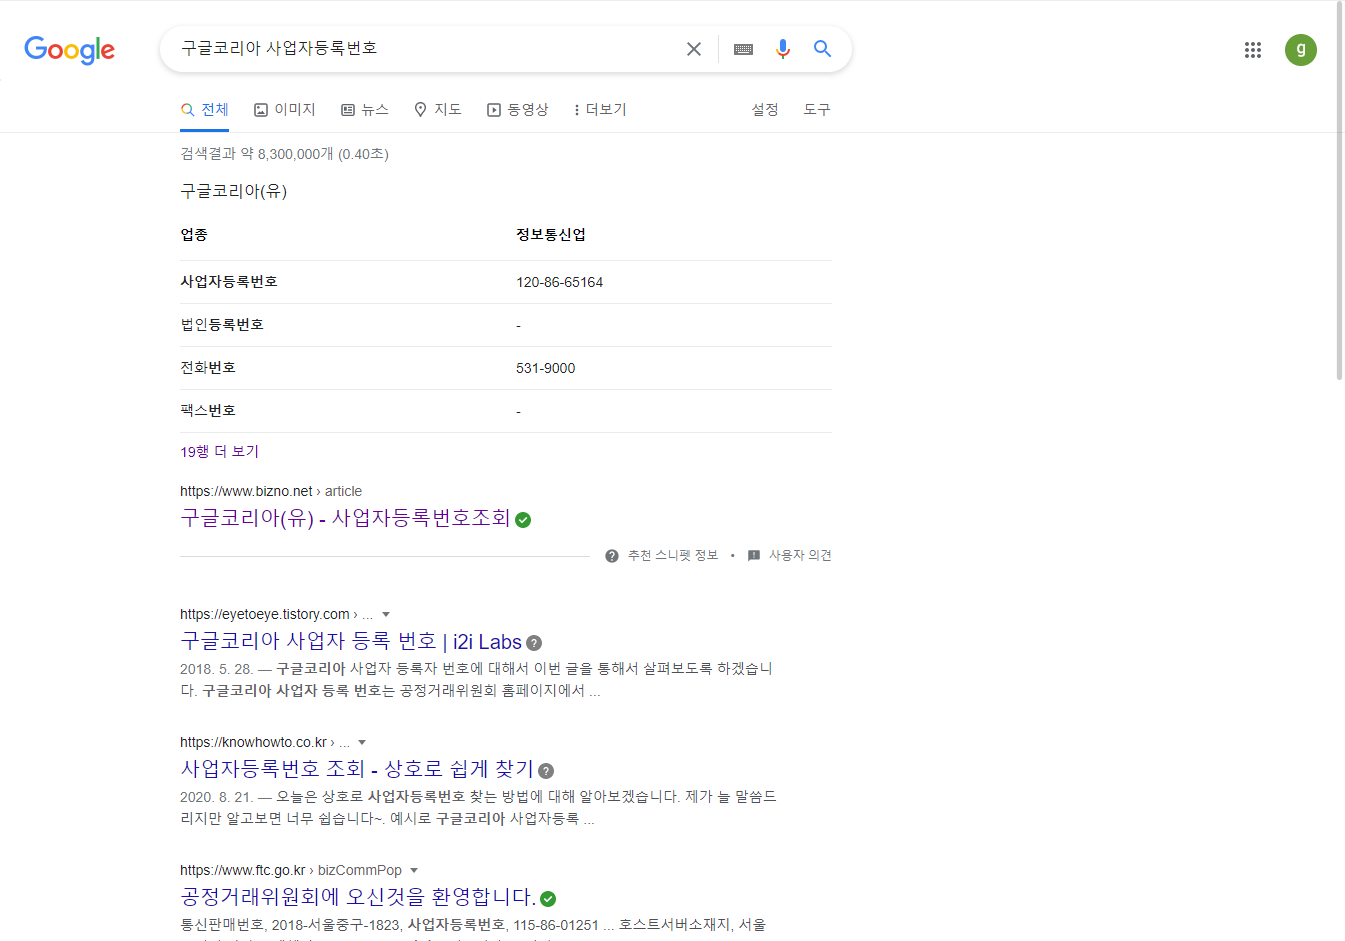Select the 전체 search tab

[205, 110]
